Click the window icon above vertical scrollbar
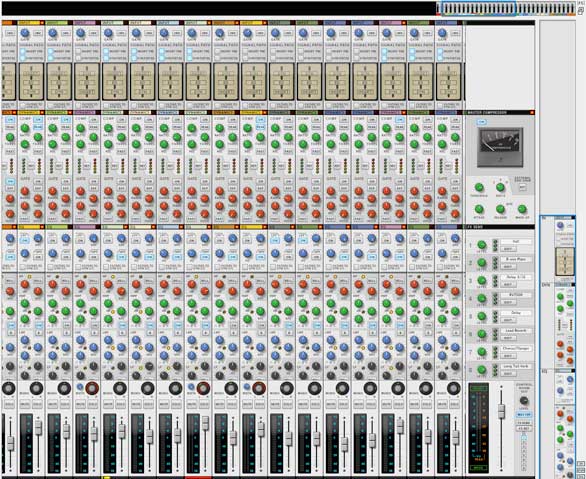586x479 pixels. [581, 11]
